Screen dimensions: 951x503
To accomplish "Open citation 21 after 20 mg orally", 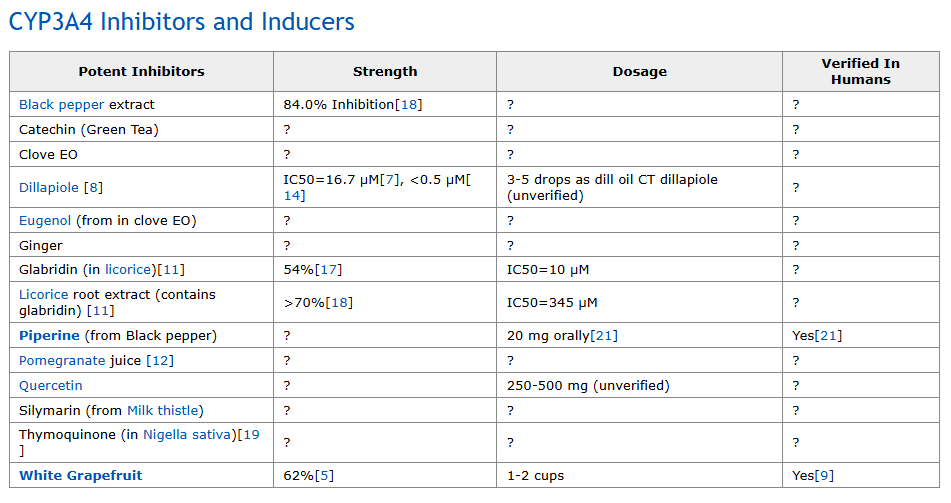I will tap(604, 336).
